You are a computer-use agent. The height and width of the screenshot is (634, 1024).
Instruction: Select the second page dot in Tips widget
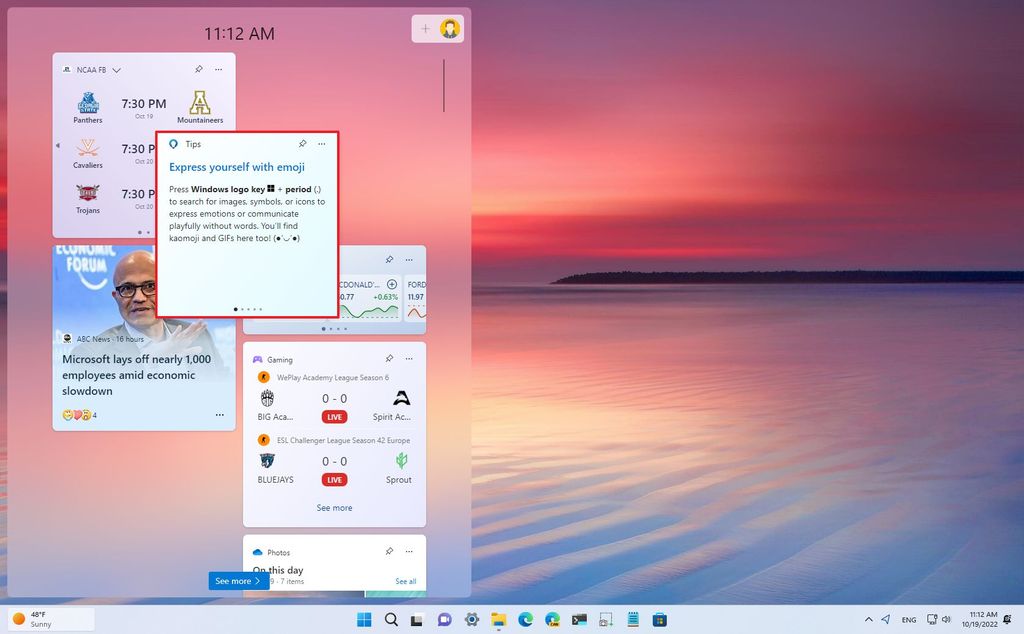click(243, 310)
